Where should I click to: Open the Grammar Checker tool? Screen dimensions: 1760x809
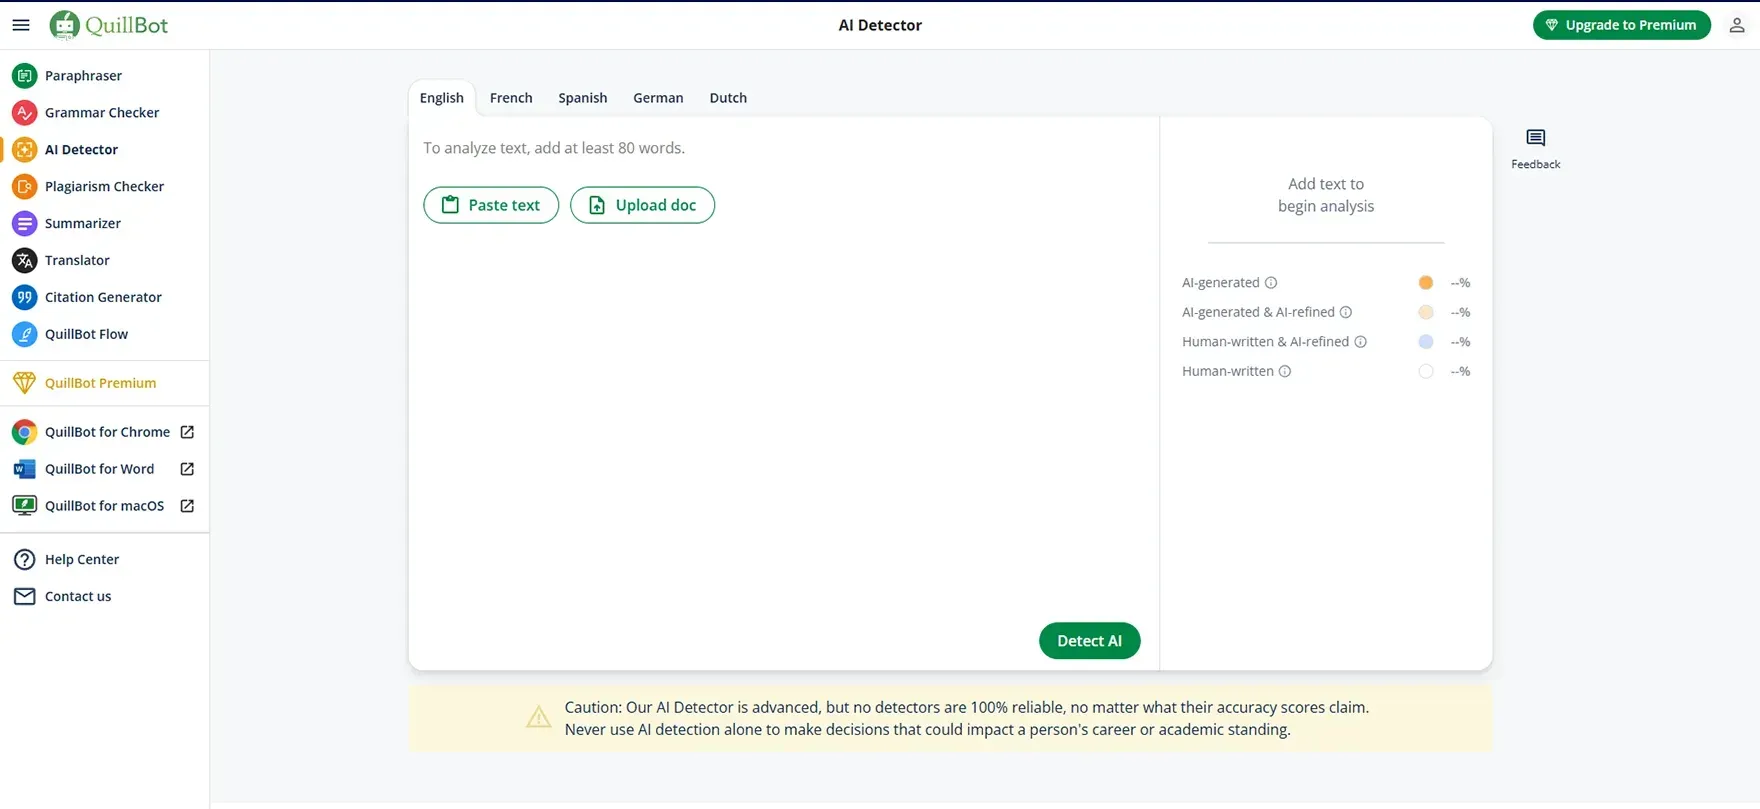(x=101, y=113)
